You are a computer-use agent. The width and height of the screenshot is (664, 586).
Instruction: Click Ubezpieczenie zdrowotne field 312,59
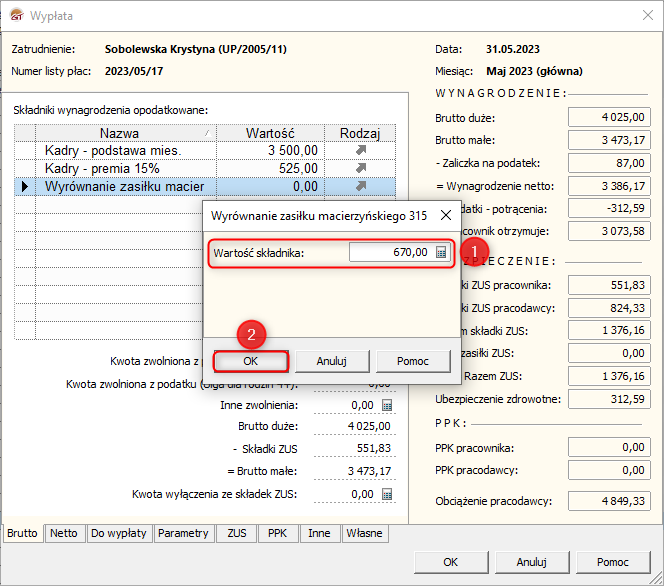[x=609, y=399]
